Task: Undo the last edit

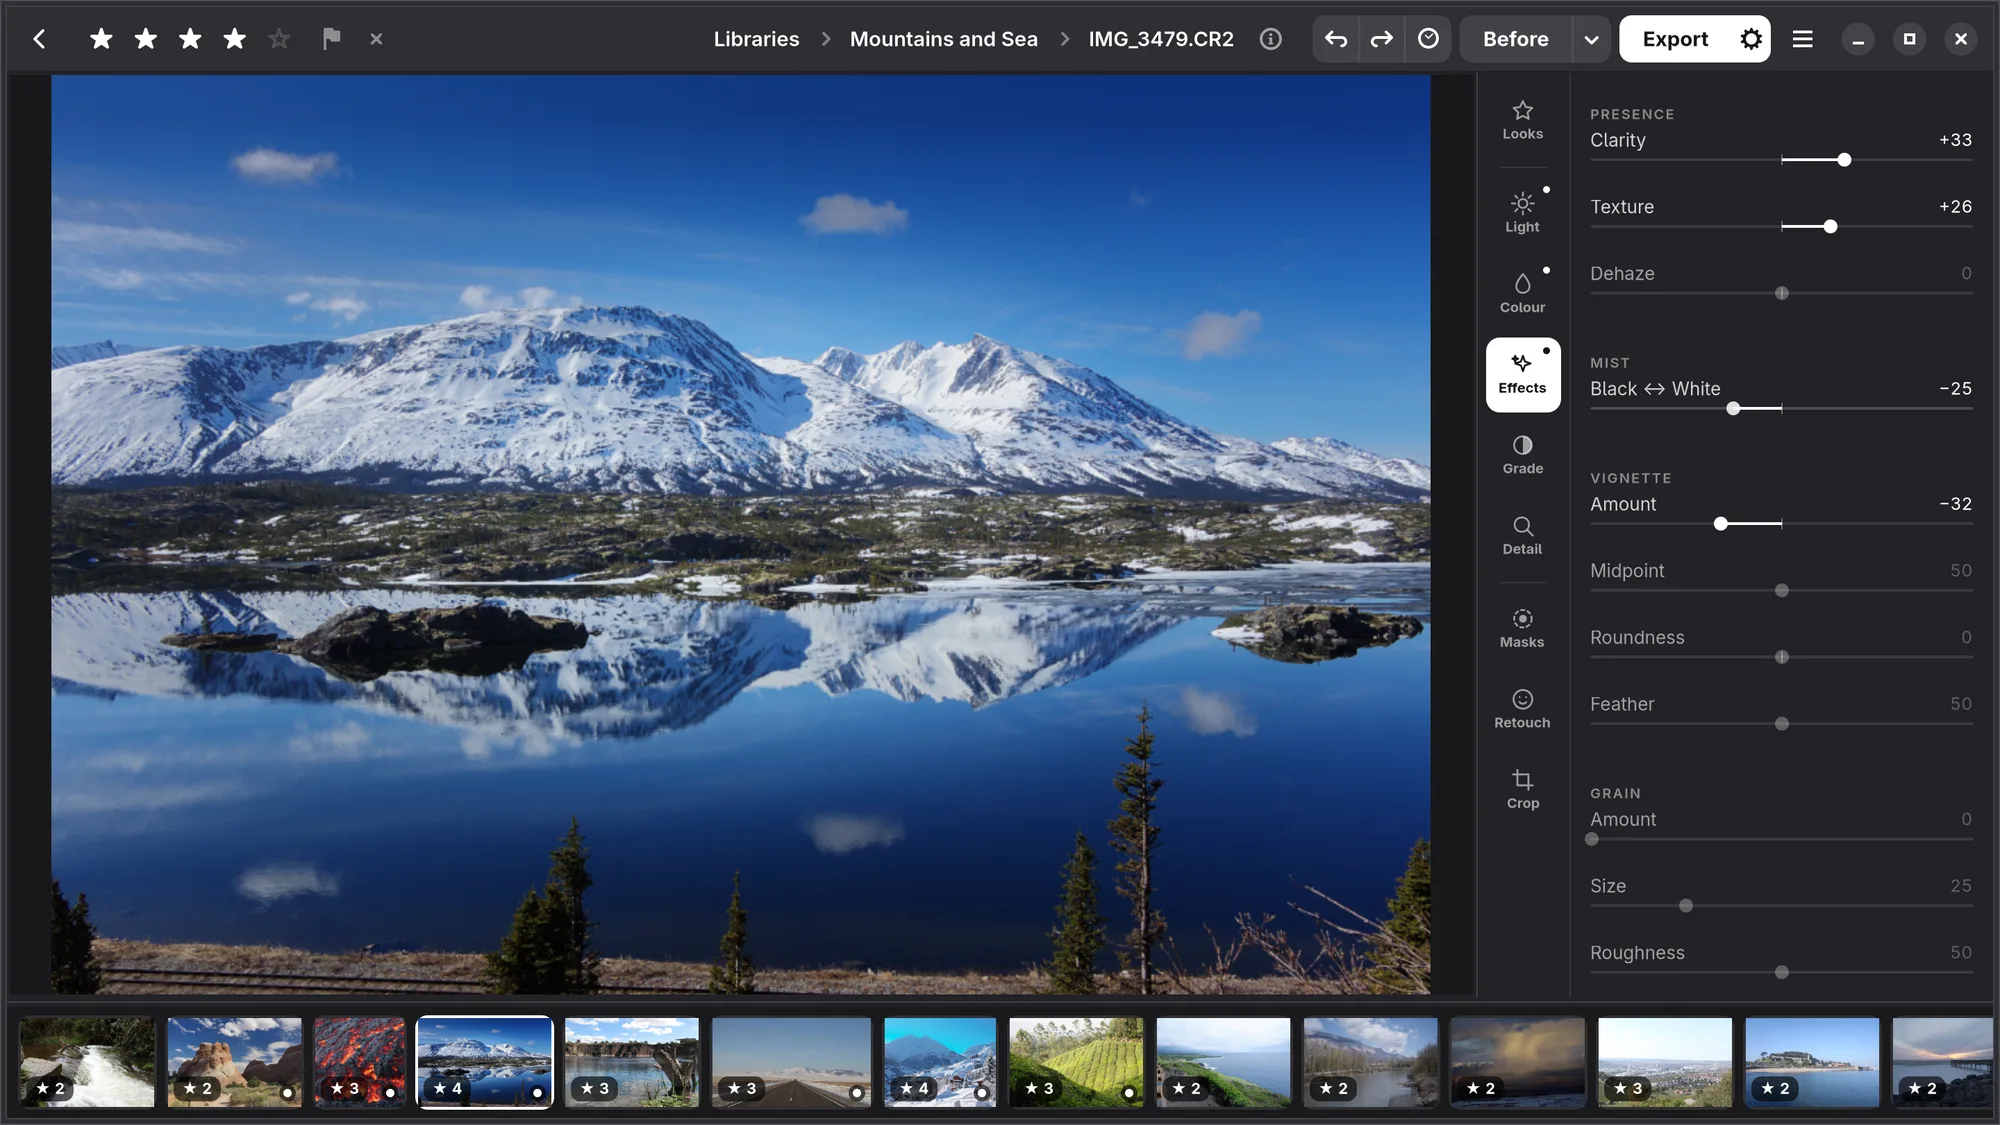Action: 1336,39
